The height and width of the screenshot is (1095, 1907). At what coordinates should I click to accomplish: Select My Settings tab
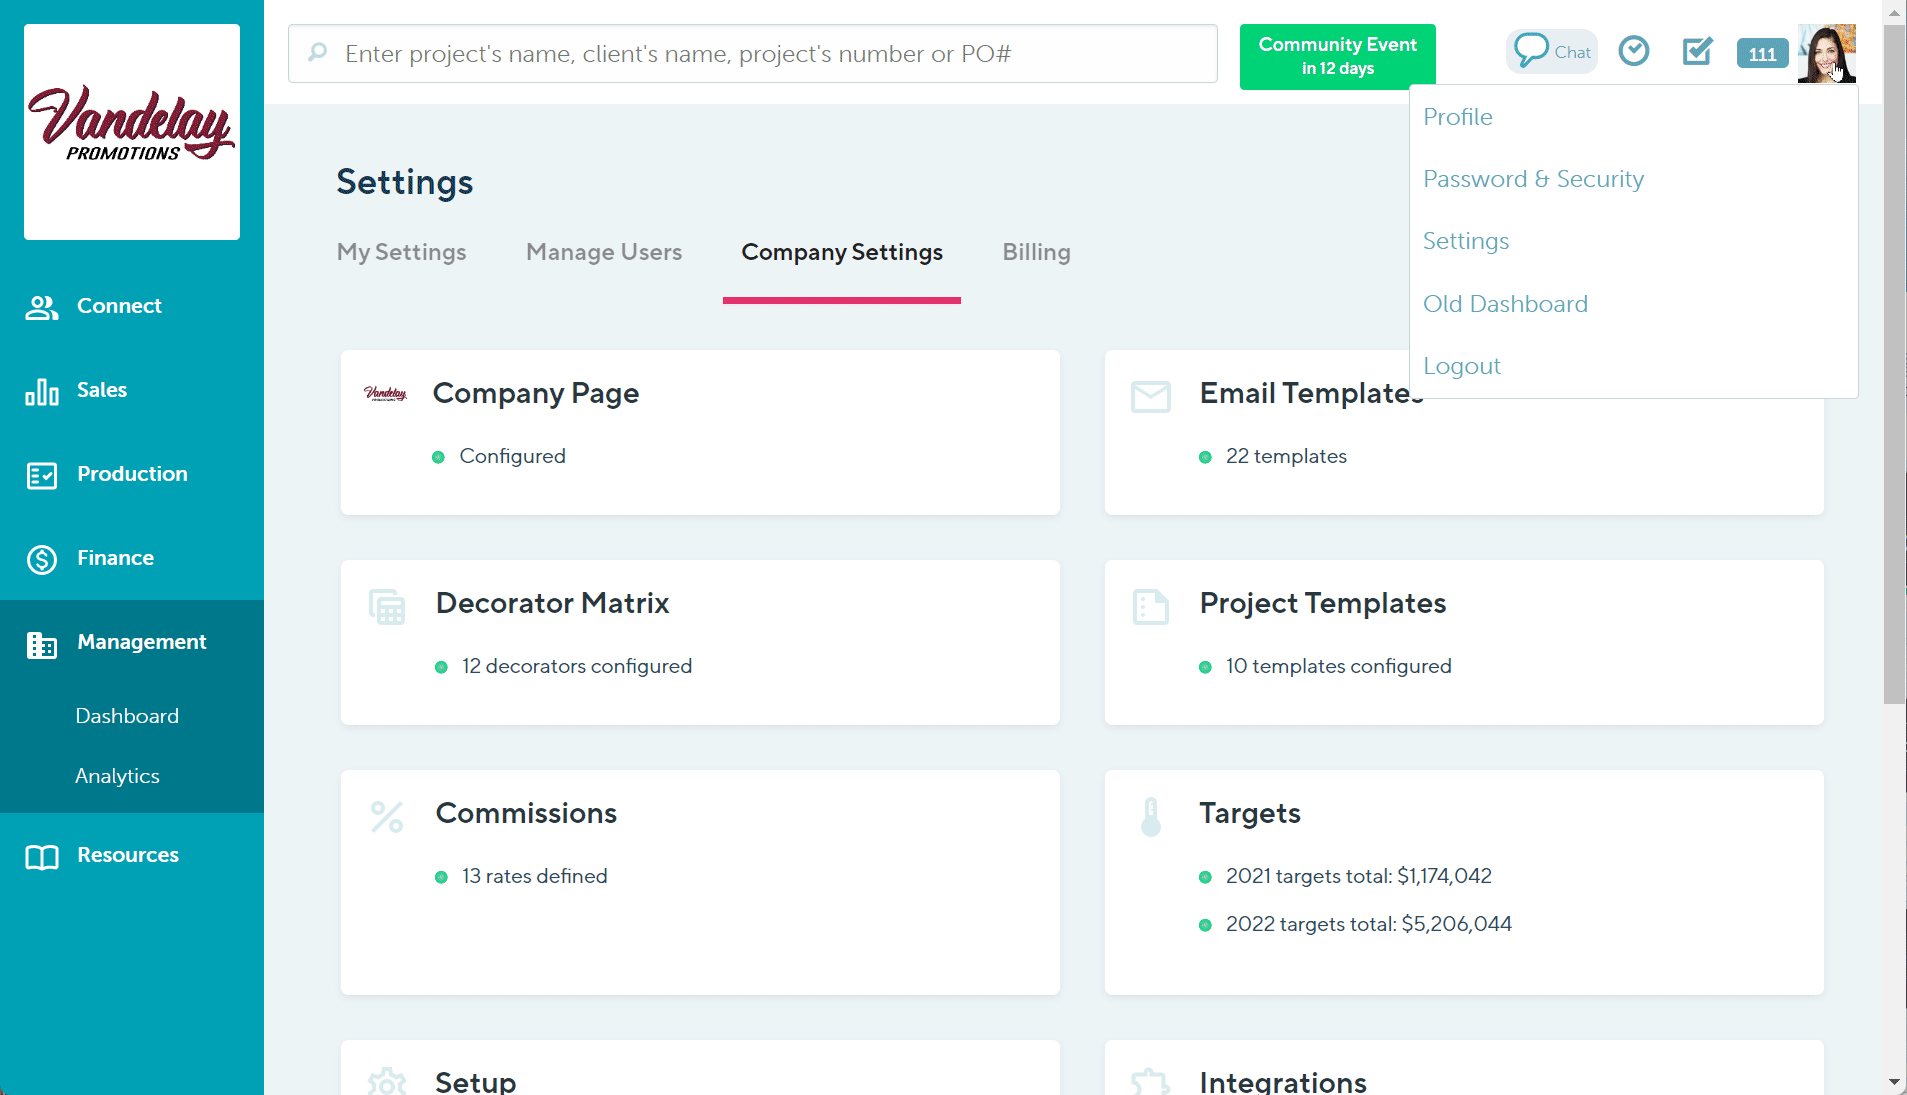click(x=401, y=252)
